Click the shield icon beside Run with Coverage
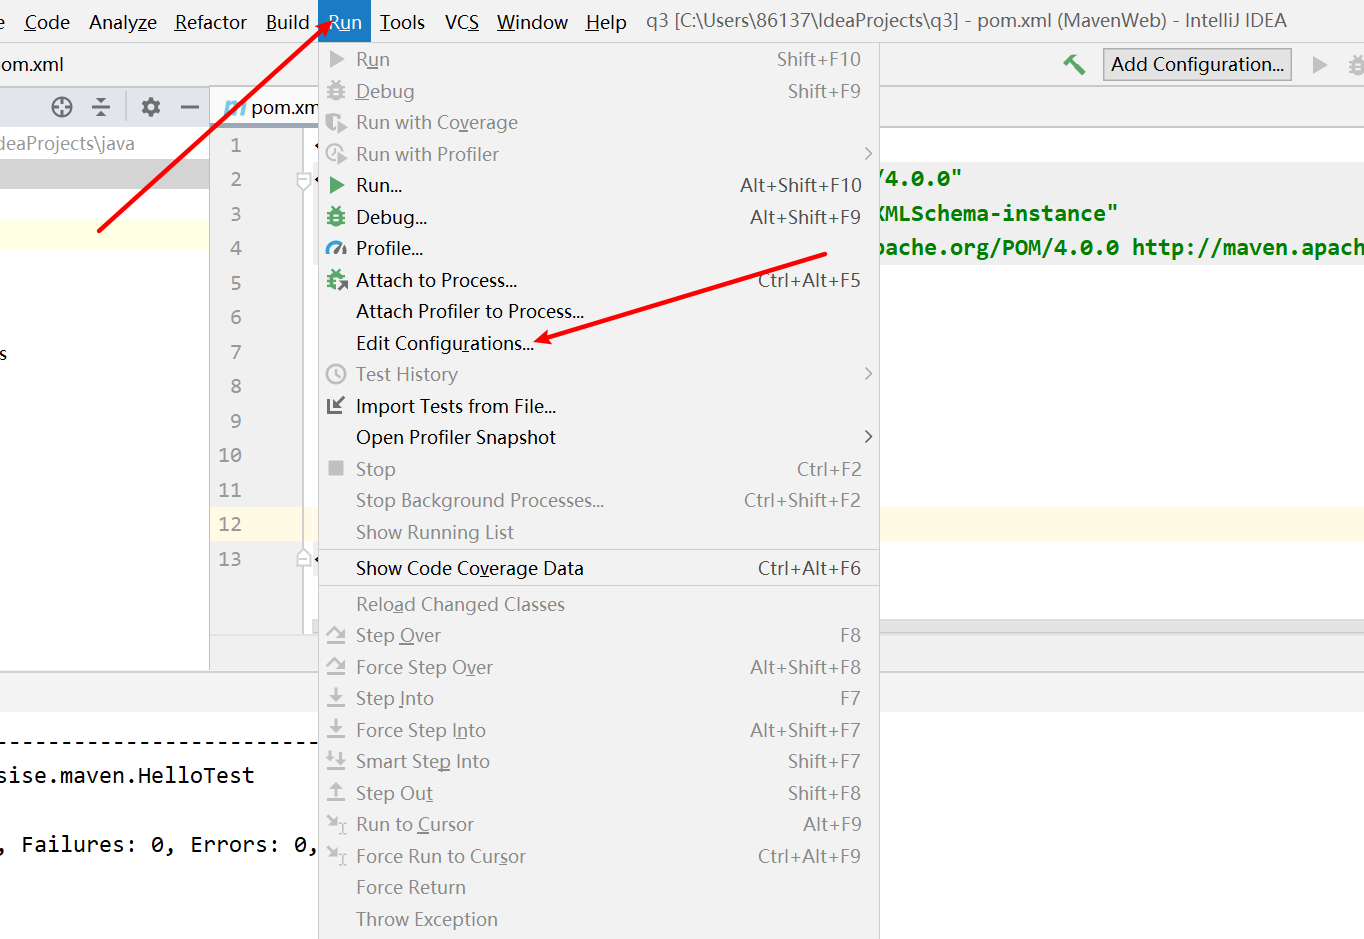Screen dimensions: 1364x939 coord(336,122)
